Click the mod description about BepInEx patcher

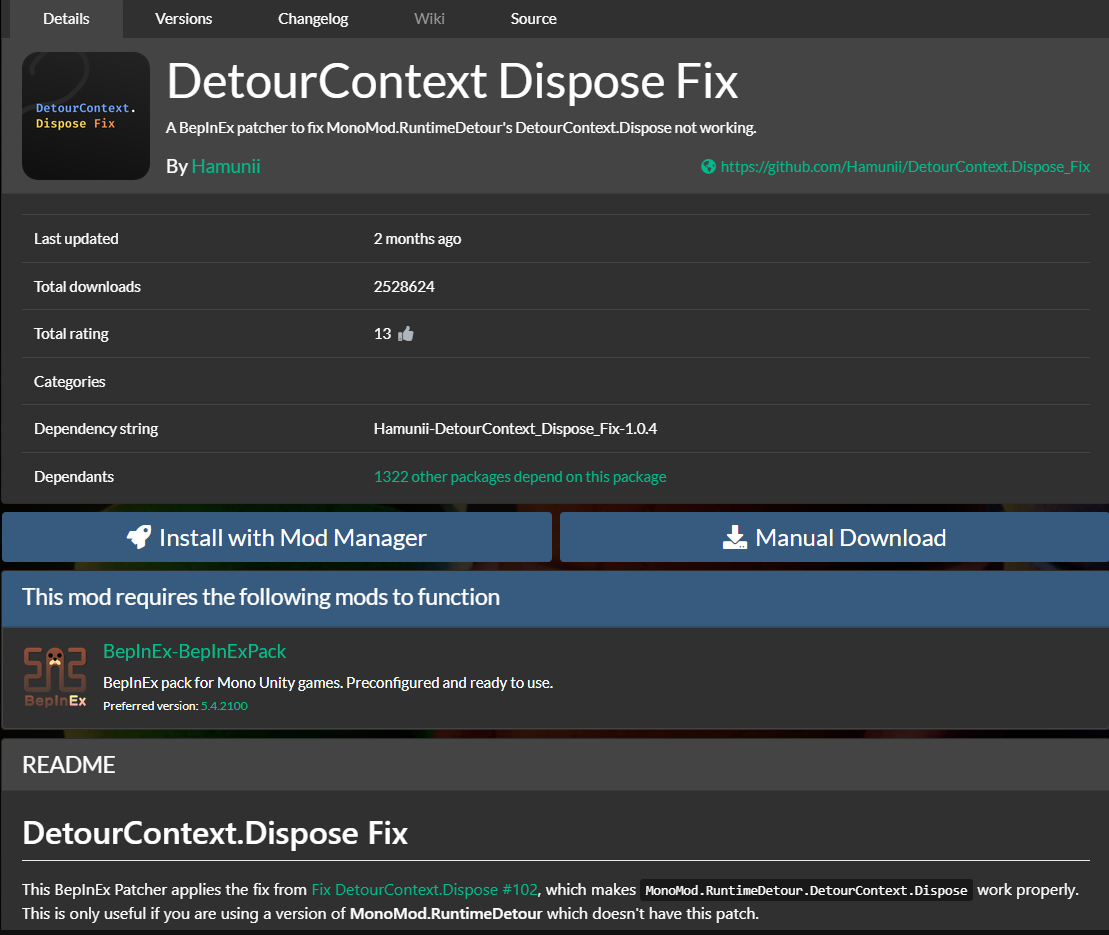[x=461, y=128]
